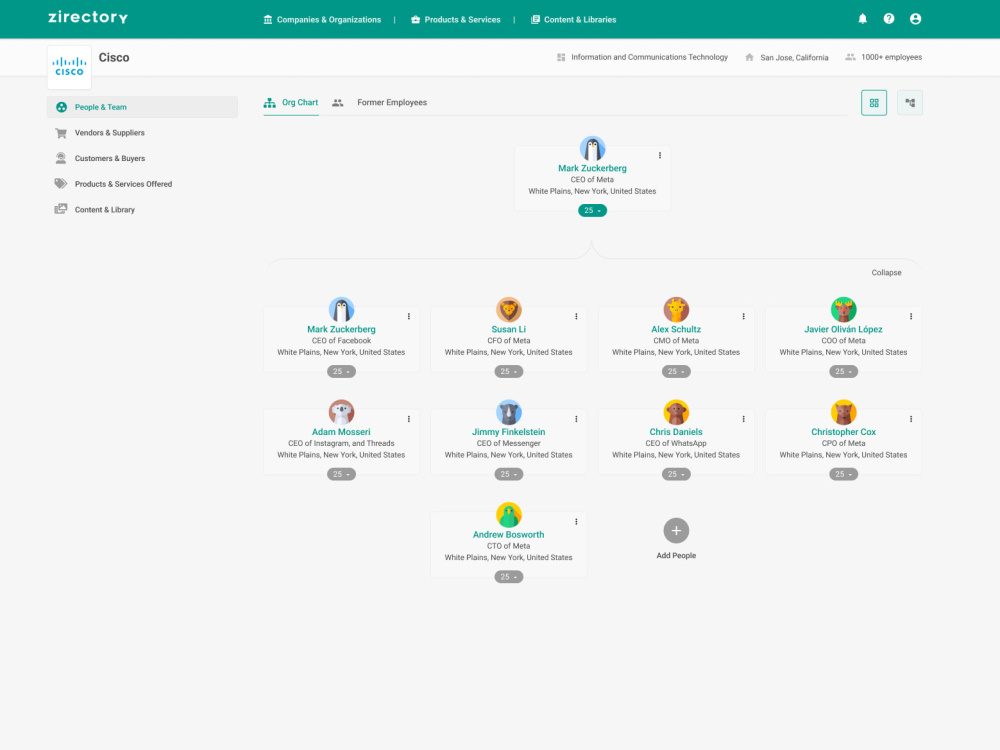Click the zirectory logo
1000x750 pixels.
[x=88, y=17]
